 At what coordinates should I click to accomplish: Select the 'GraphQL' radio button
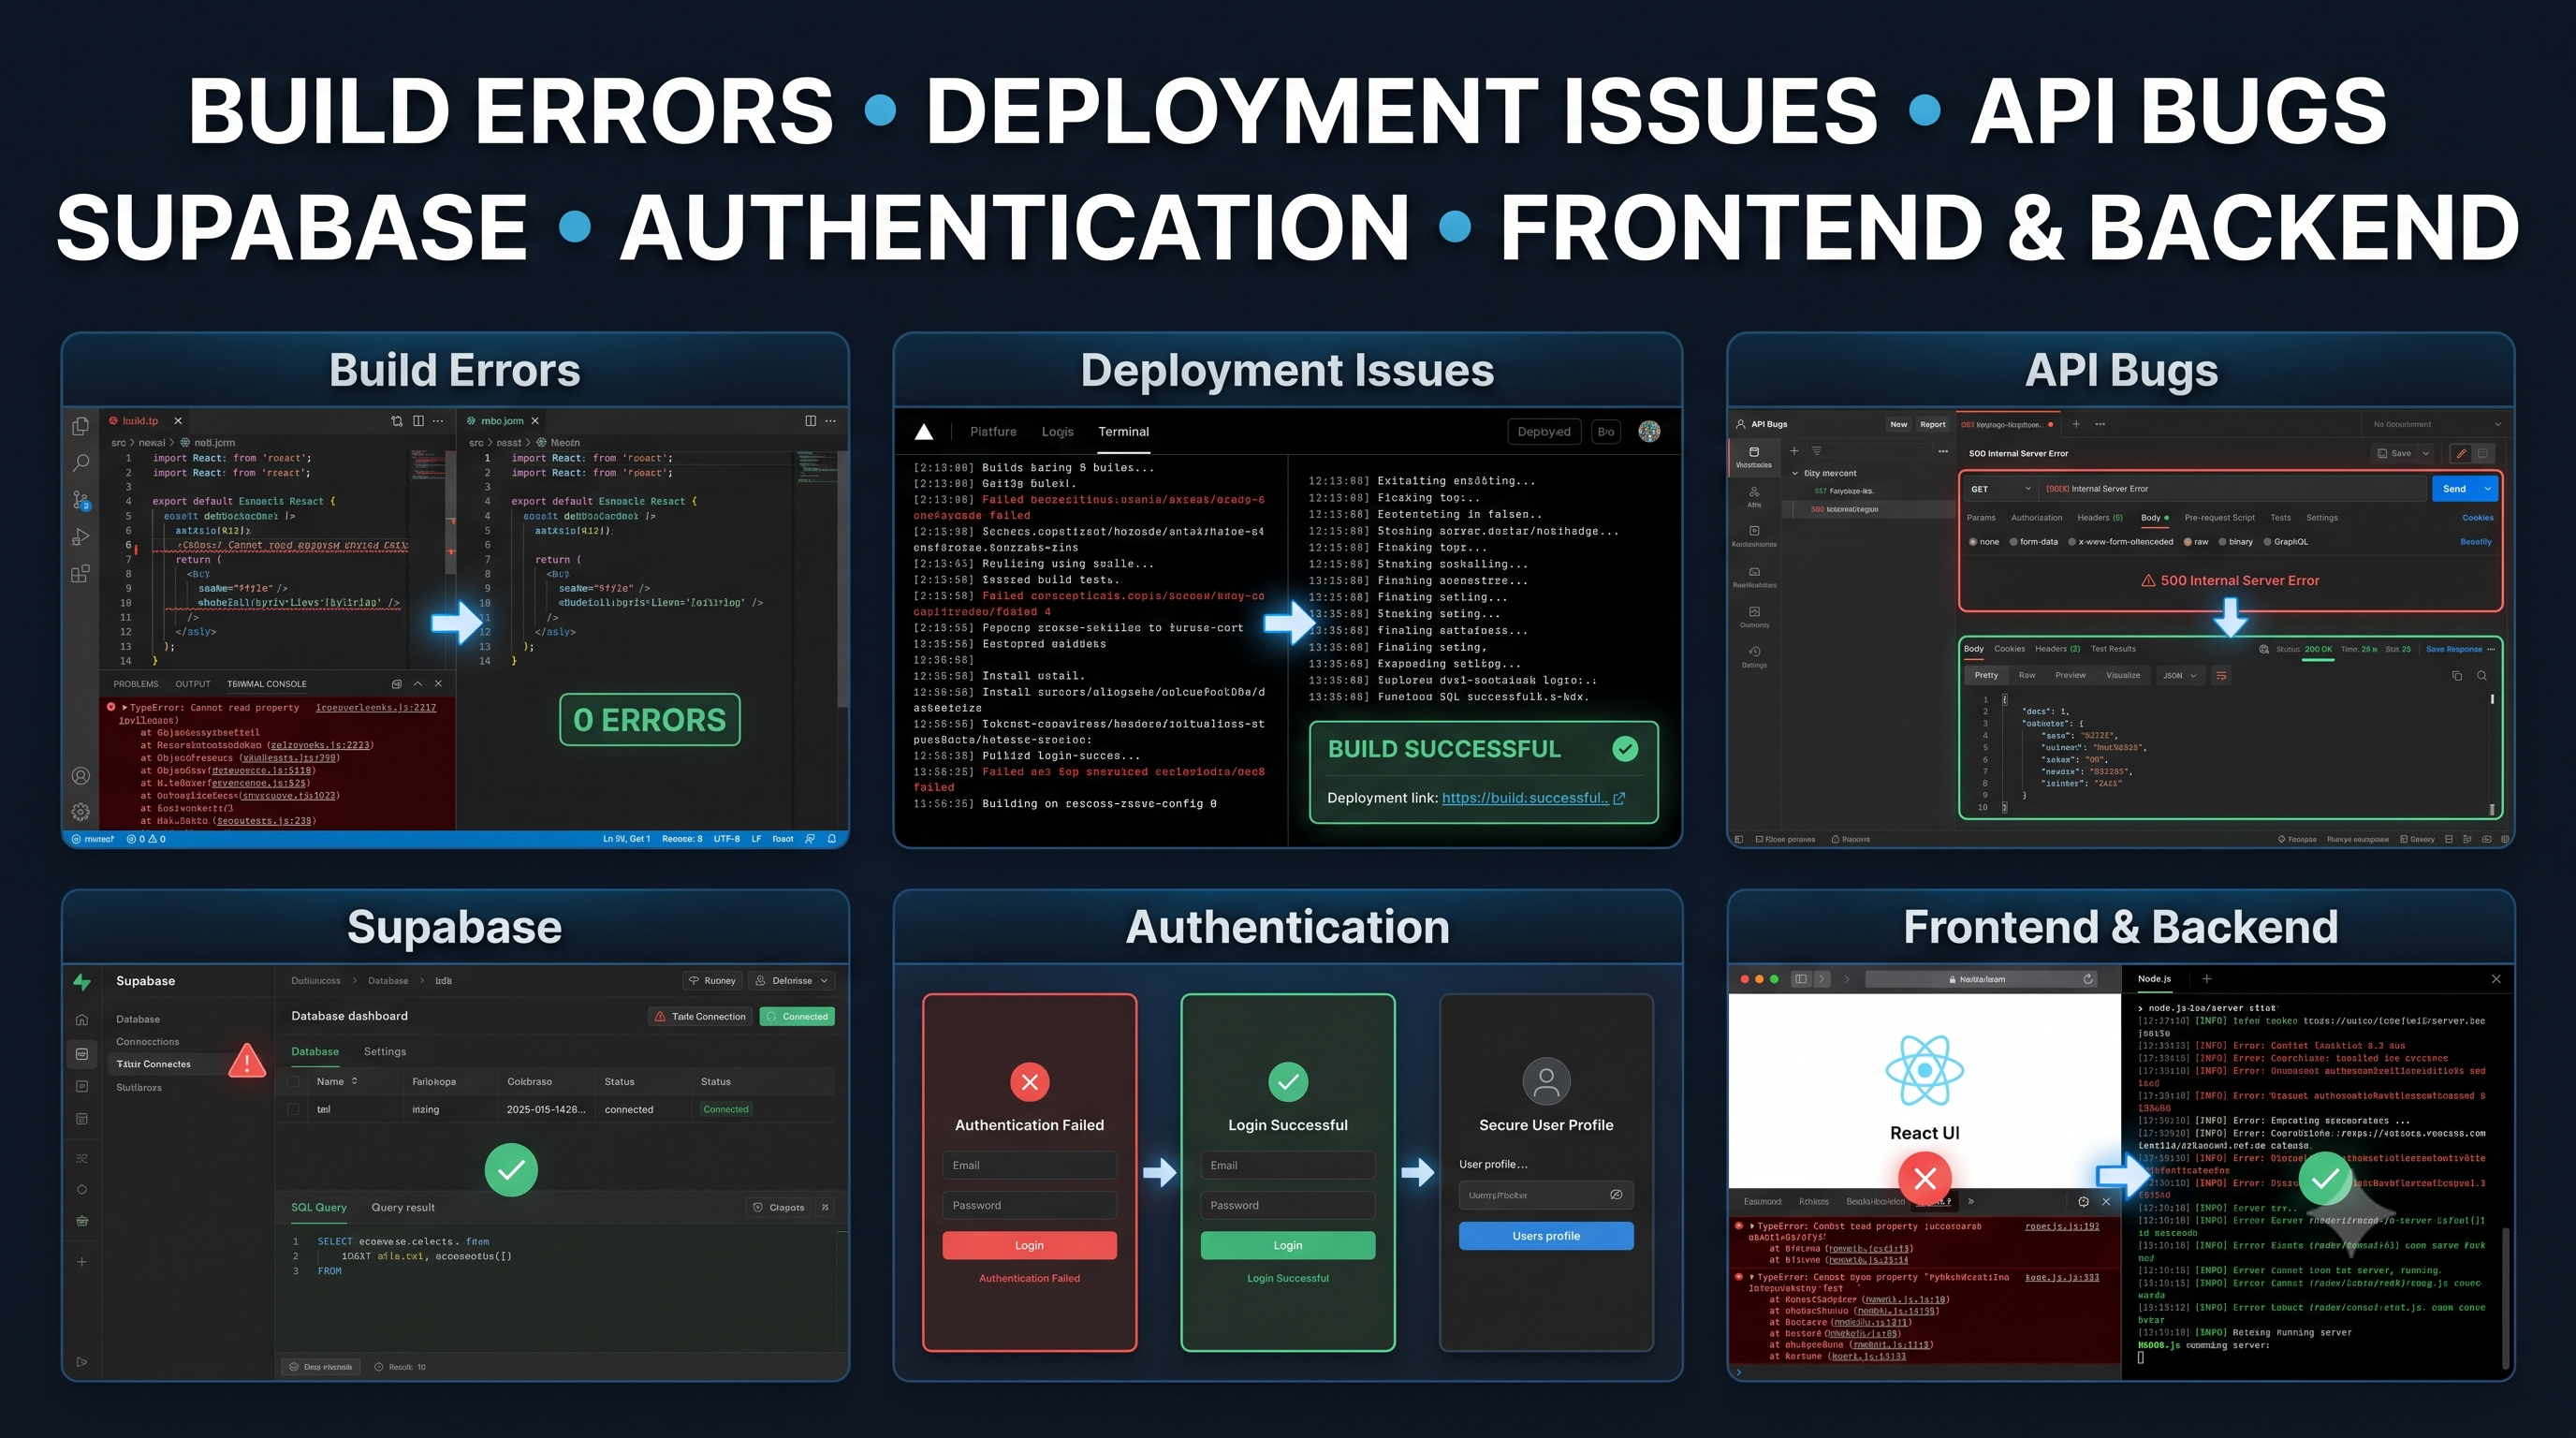(x=2268, y=542)
